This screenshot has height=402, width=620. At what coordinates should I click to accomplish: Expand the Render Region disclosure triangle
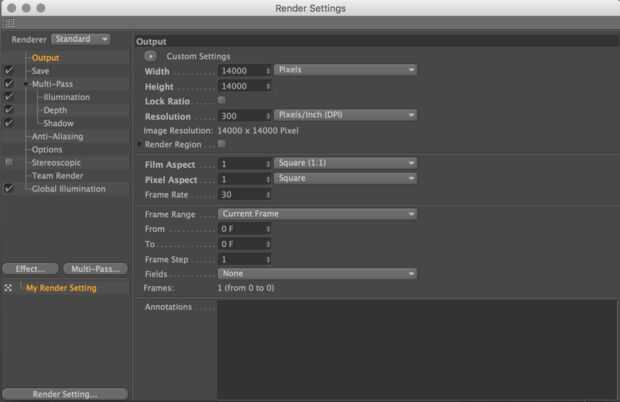point(139,144)
